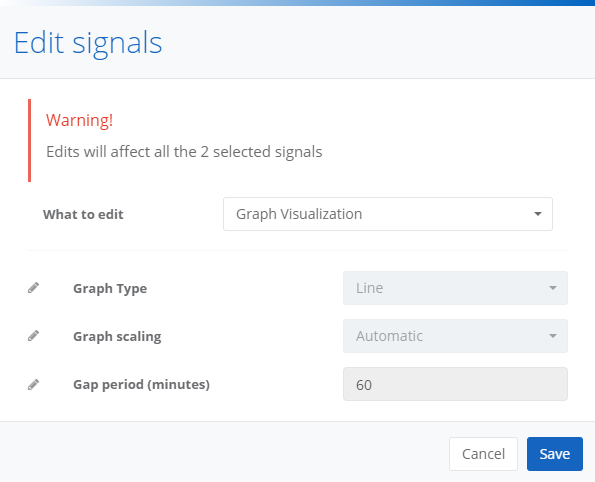Open the Graph Visualization dropdown
Screen dimensions: 595x482
[x=388, y=214]
